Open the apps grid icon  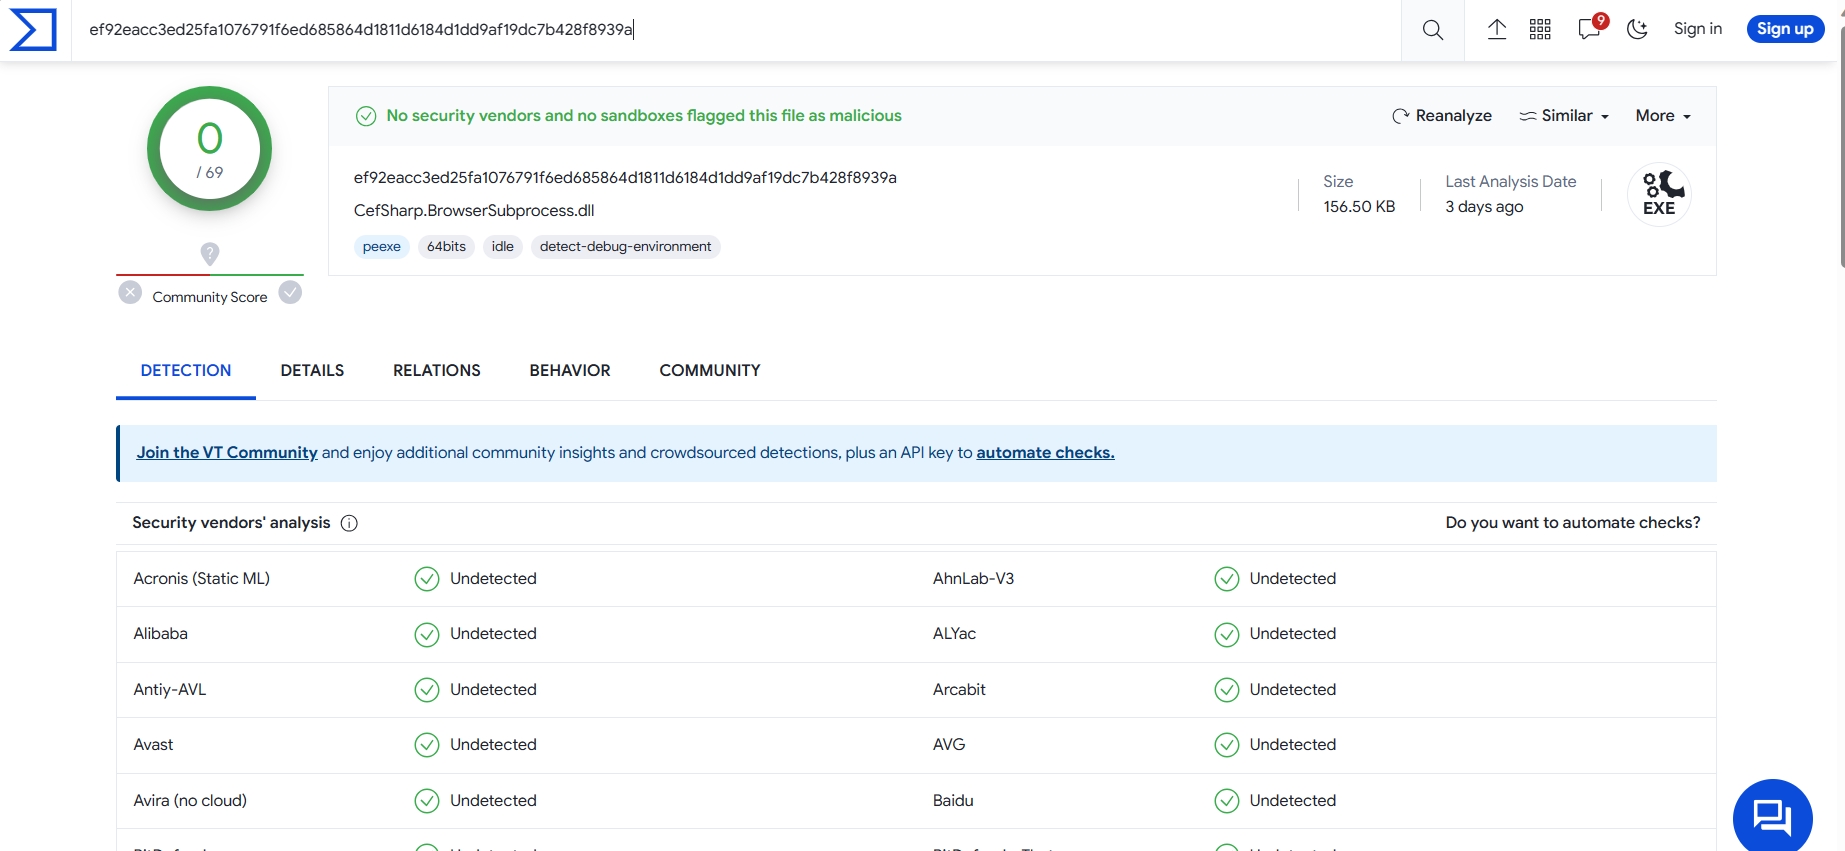pos(1540,30)
